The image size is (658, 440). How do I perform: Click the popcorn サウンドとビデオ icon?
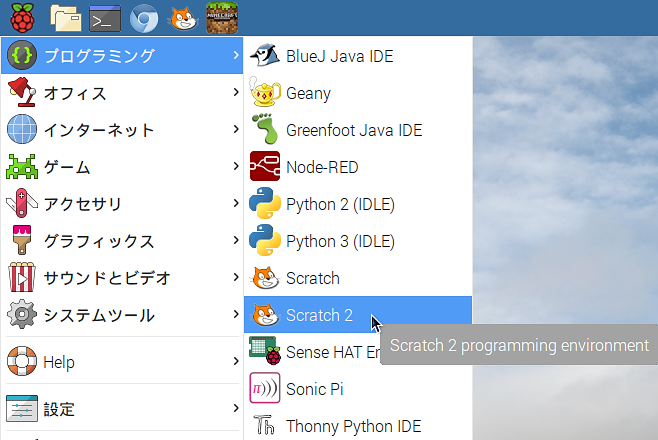(x=22, y=277)
